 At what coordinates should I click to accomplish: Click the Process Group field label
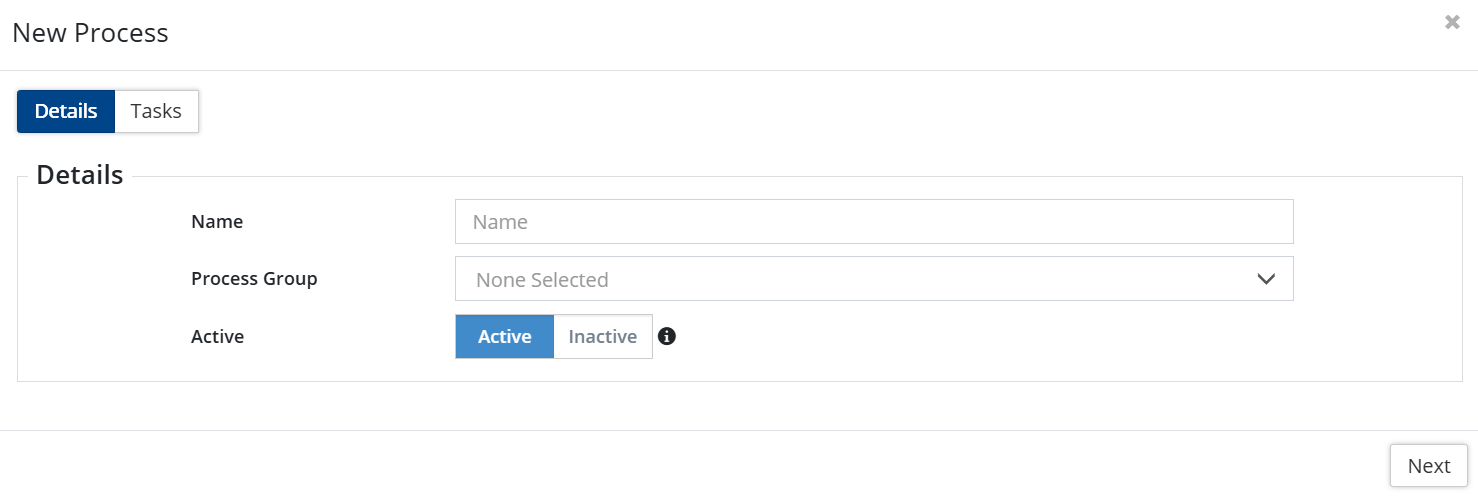point(254,279)
